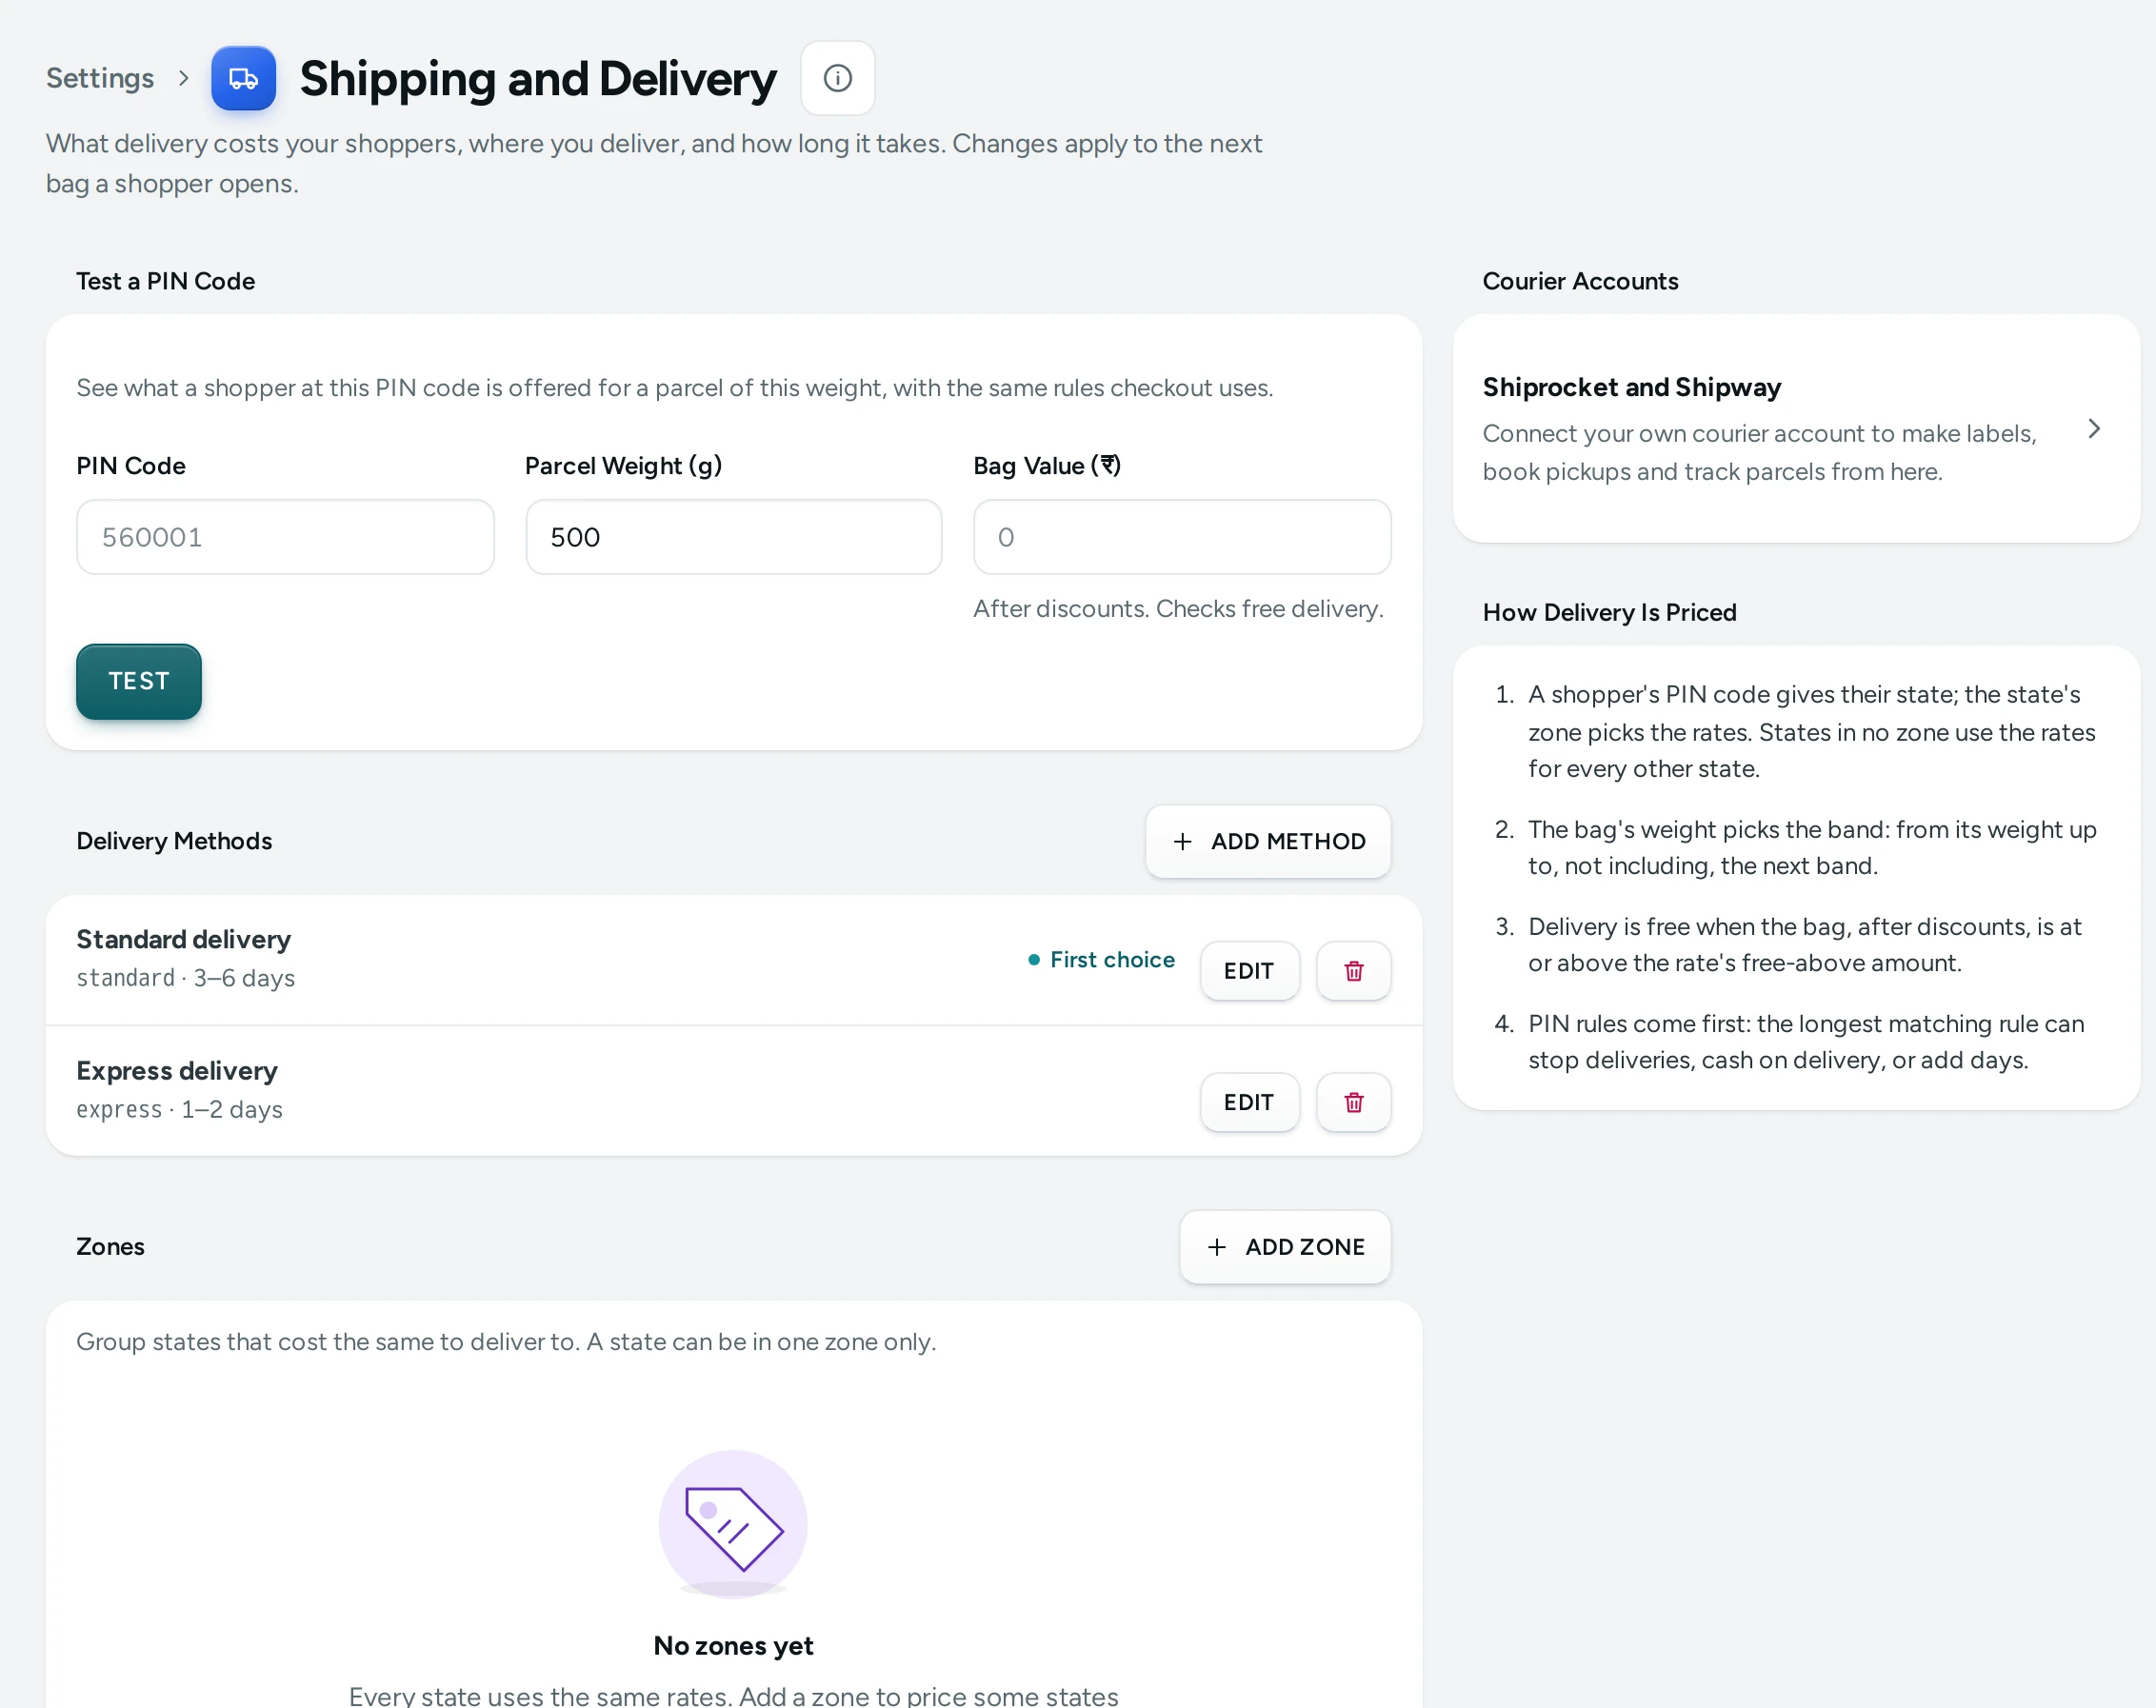Click the 'standard · 3–6 days' text
The image size is (2156, 1708).
[186, 978]
